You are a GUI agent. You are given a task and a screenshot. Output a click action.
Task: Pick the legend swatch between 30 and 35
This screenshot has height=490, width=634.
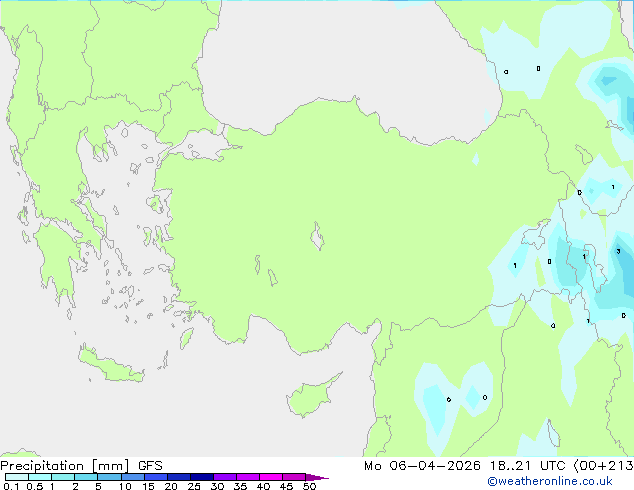point(225,477)
